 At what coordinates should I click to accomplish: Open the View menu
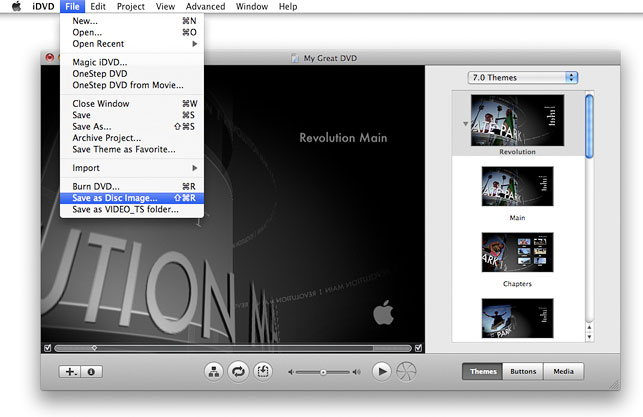pos(165,7)
